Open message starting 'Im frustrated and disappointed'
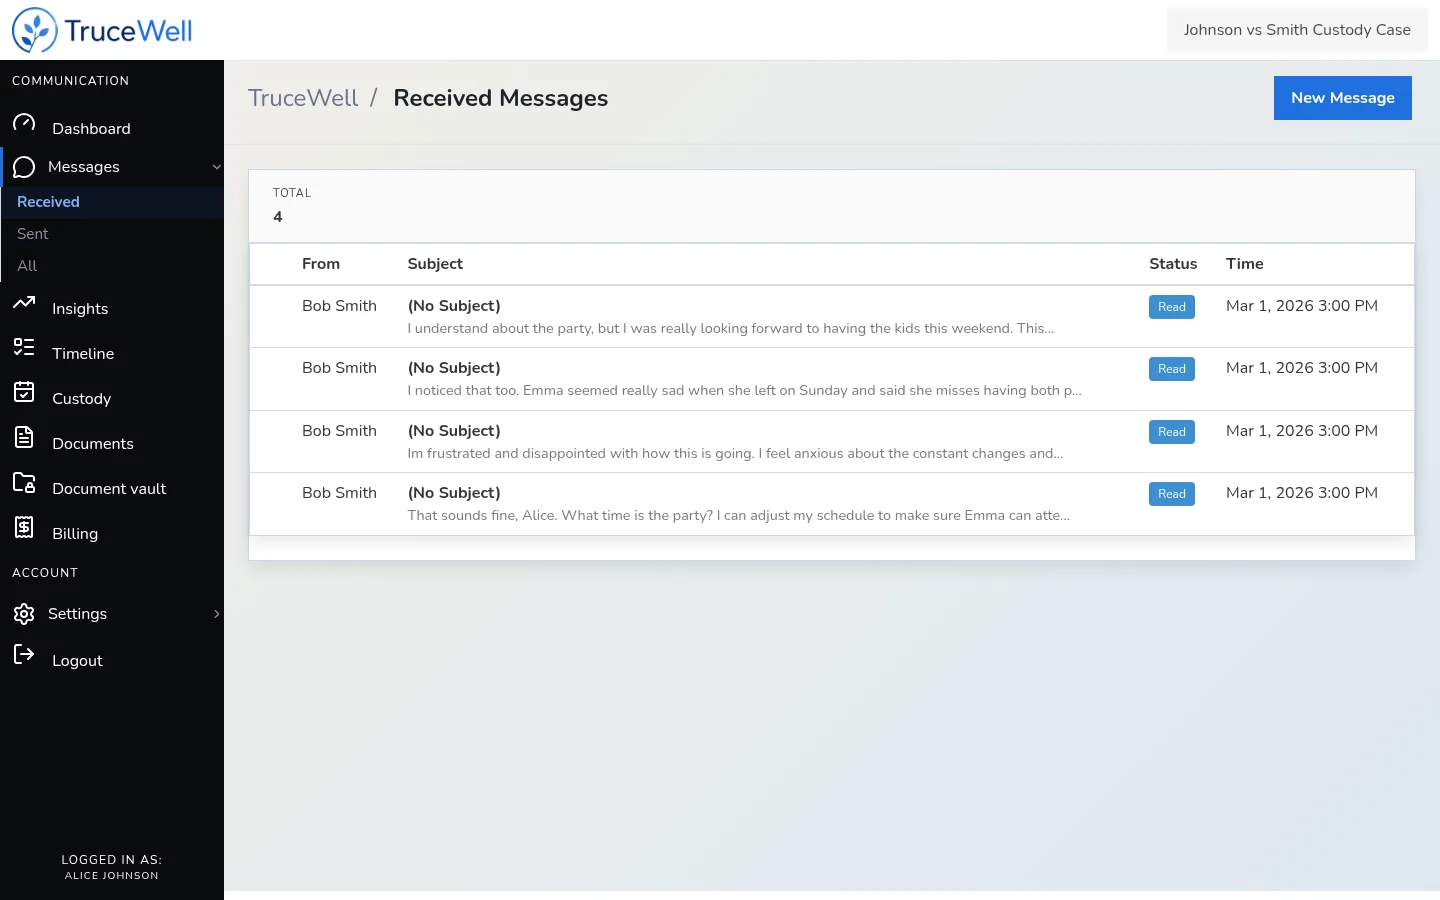This screenshot has height=900, width=1440. [831, 442]
